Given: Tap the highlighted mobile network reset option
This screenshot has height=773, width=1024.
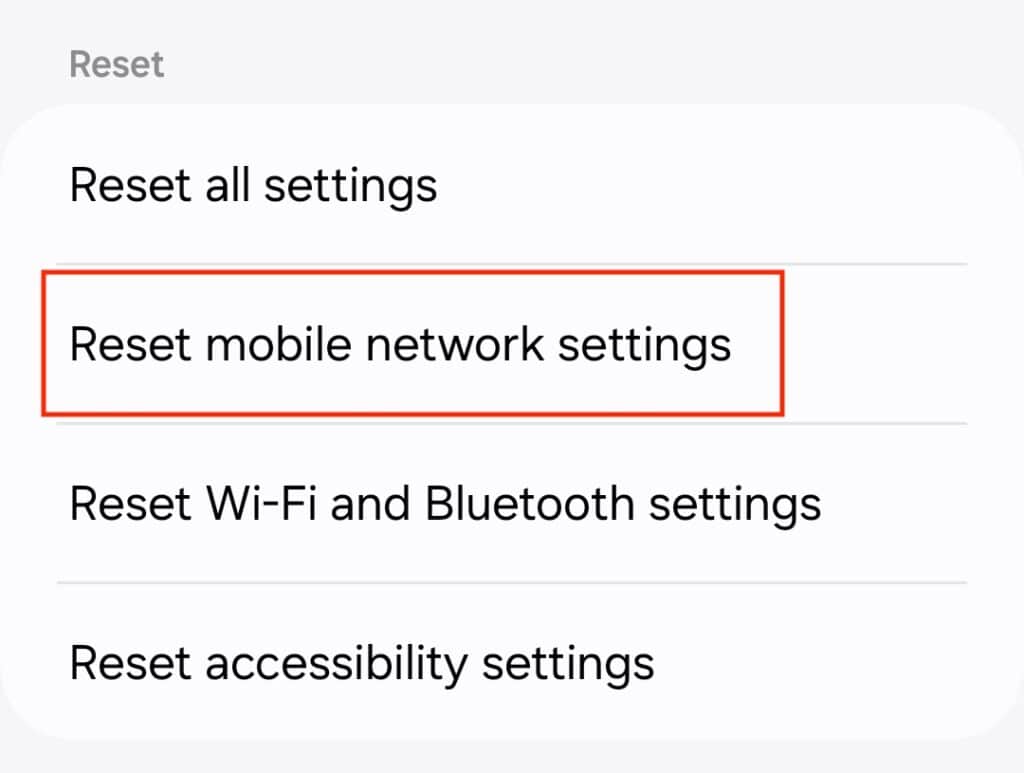Looking at the screenshot, I should pyautogui.click(x=400, y=343).
